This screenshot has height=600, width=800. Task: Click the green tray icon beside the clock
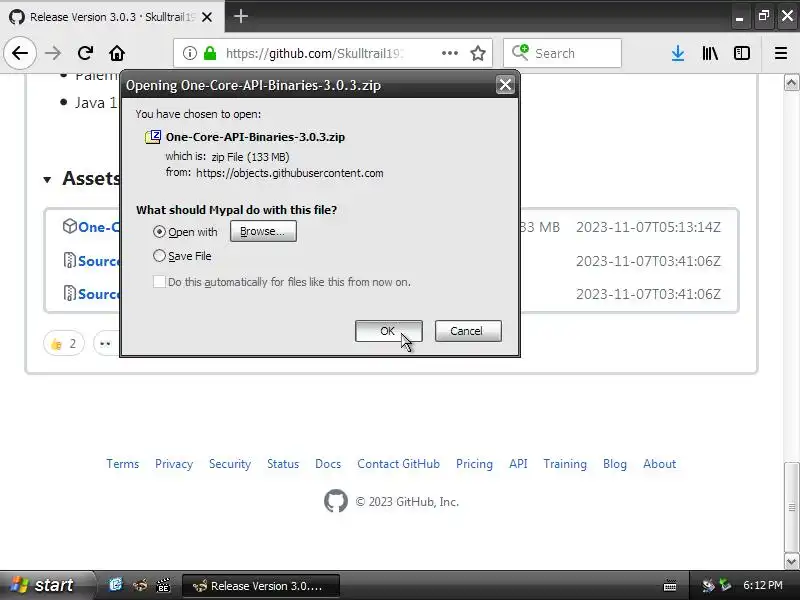pos(725,584)
